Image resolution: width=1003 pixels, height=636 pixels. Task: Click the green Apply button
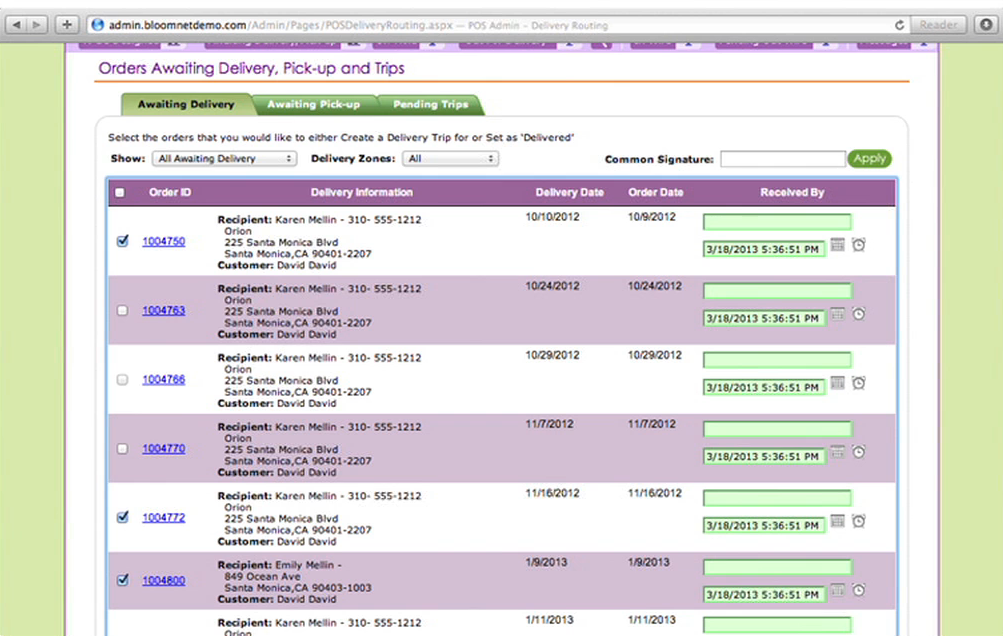(x=869, y=159)
